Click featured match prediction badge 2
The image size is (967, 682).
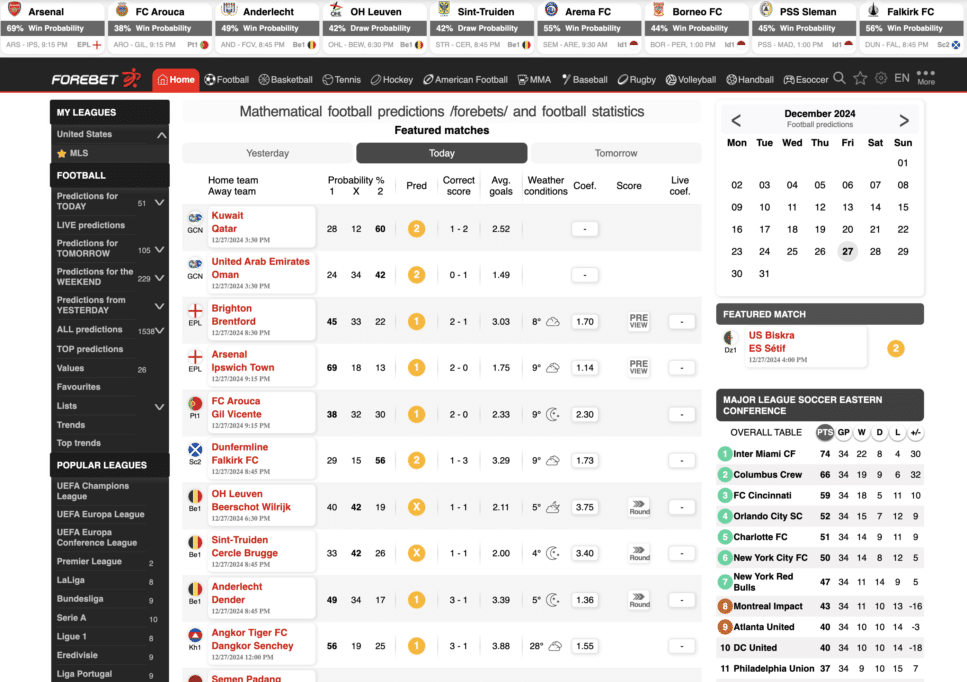pos(895,348)
